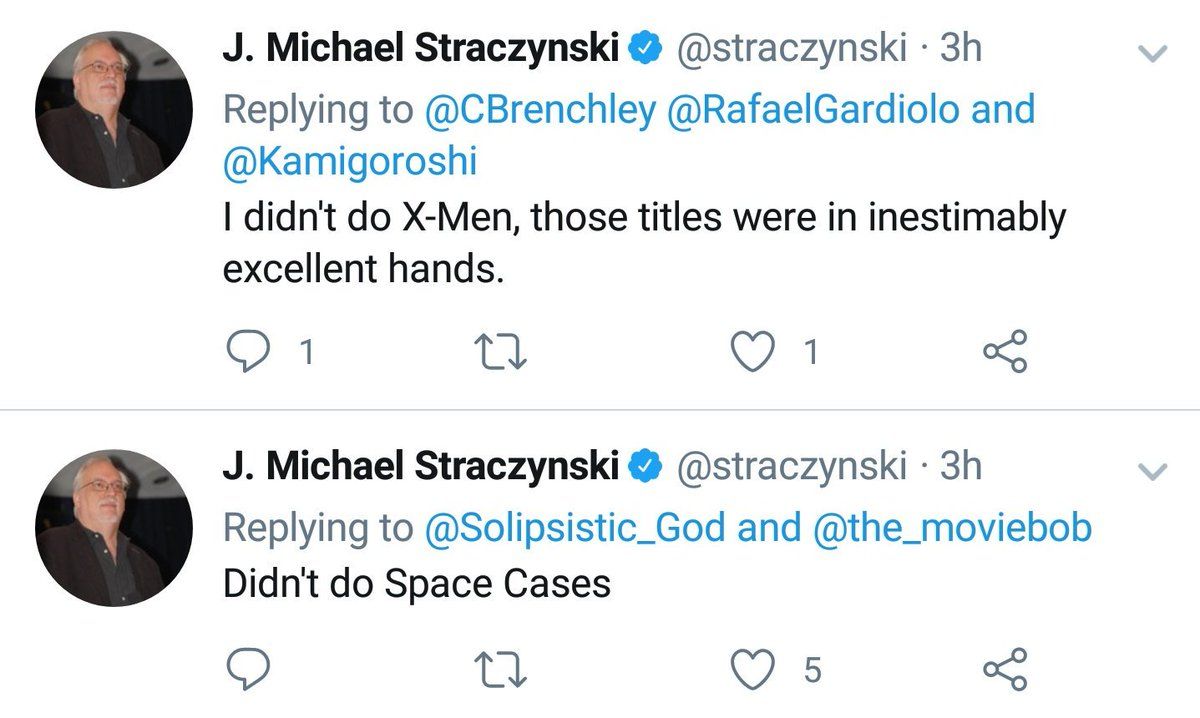Open the @RafaelGardiolo profile link

click(x=810, y=109)
